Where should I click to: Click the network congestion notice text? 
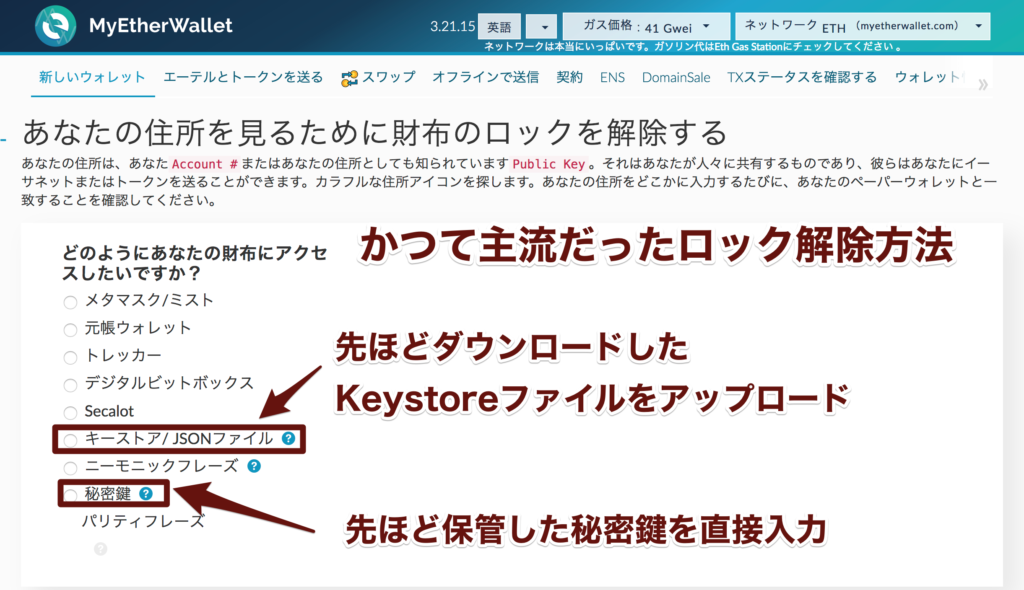point(693,46)
